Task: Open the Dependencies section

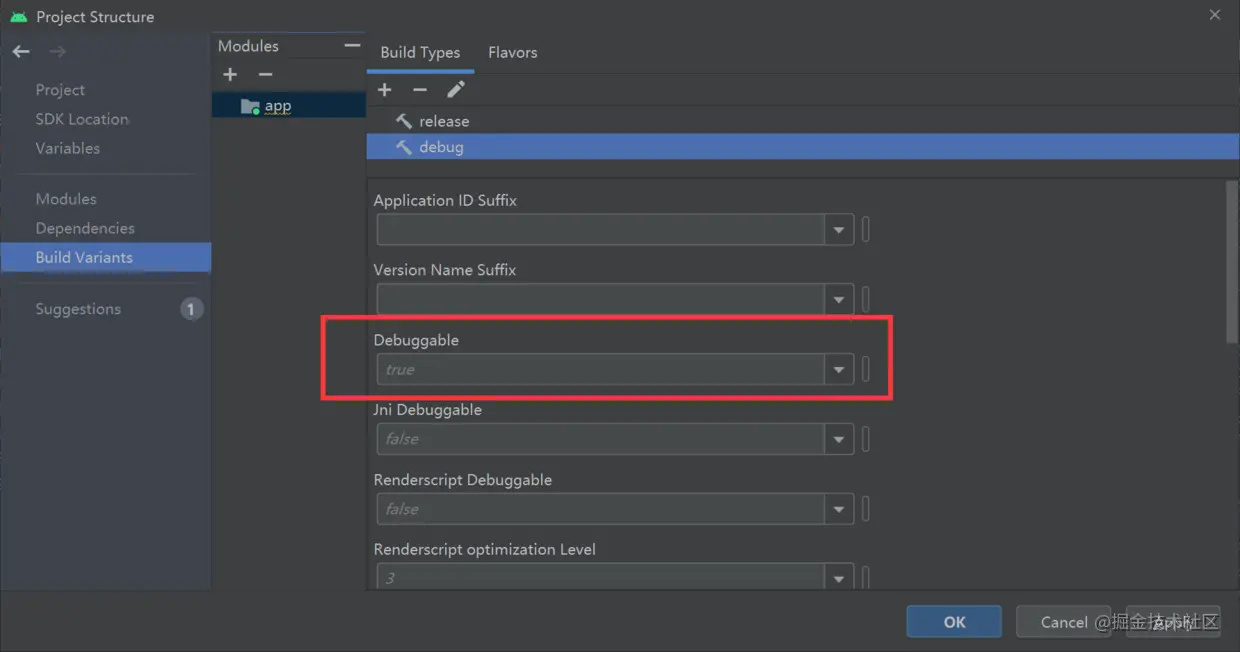Action: pyautogui.click(x=85, y=228)
